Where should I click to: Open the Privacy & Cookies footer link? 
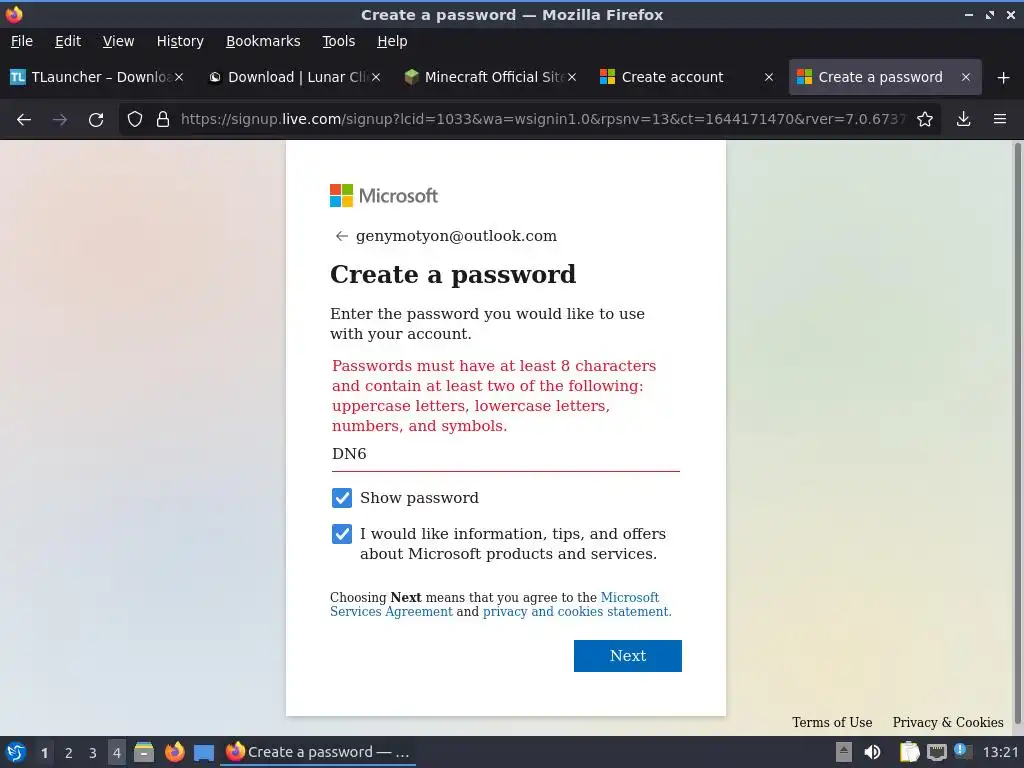point(948,722)
